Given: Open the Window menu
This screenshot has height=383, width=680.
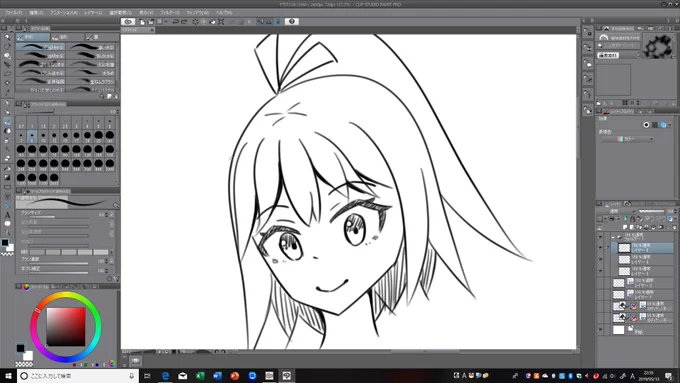Looking at the screenshot, I should (x=197, y=13).
